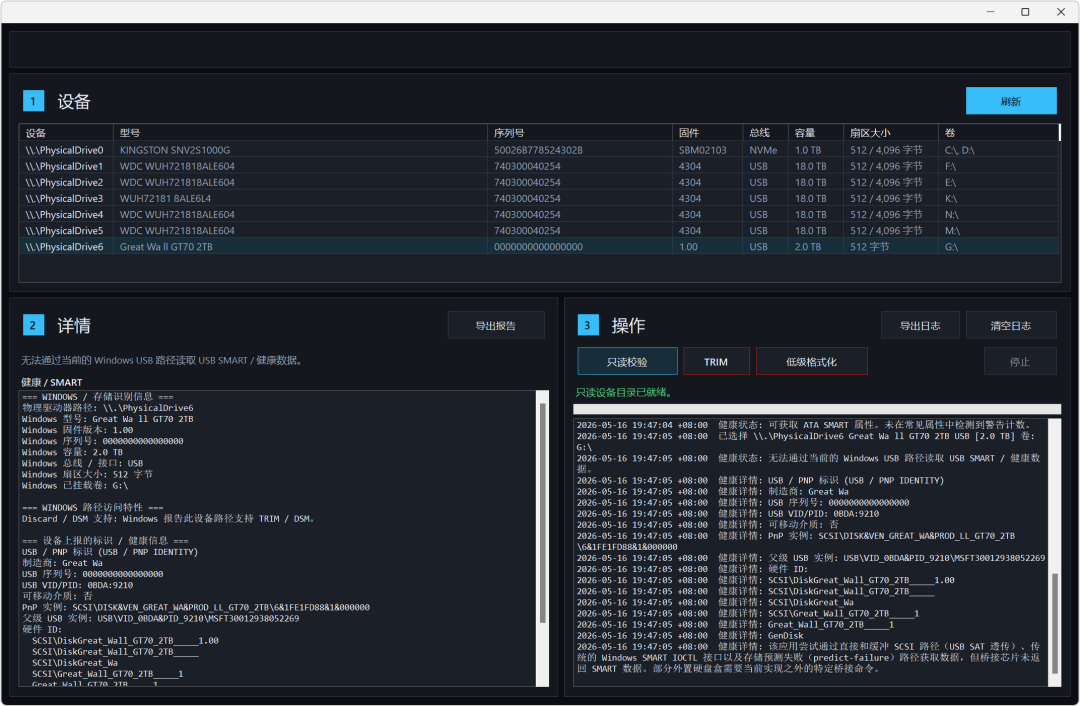Viewport: 1080px width, 706px height.
Task: Close the application window
Action: tap(1061, 12)
